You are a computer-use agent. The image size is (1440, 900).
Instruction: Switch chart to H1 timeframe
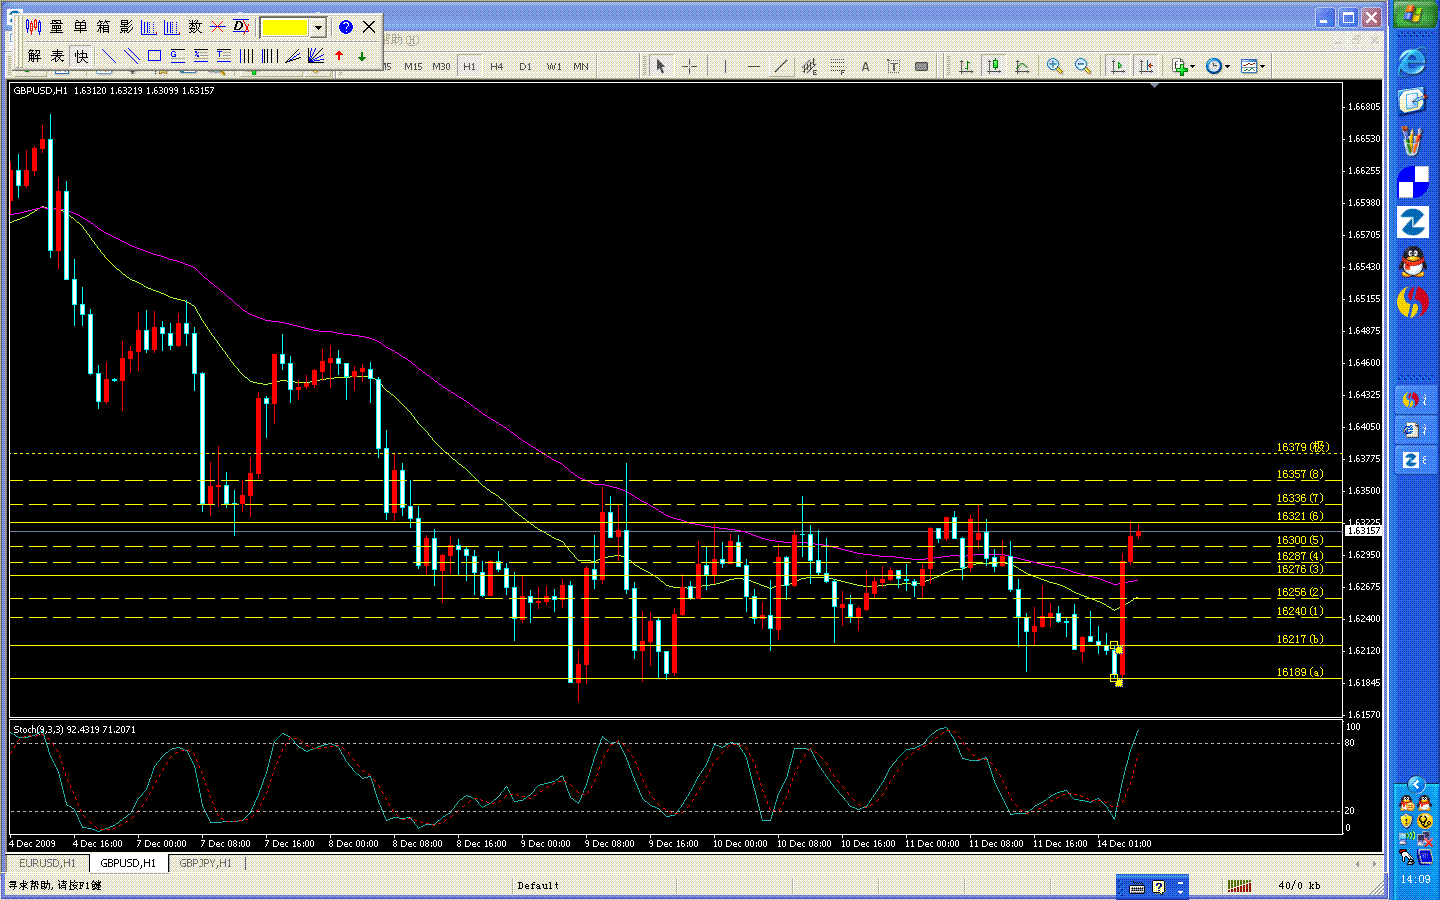pos(469,66)
